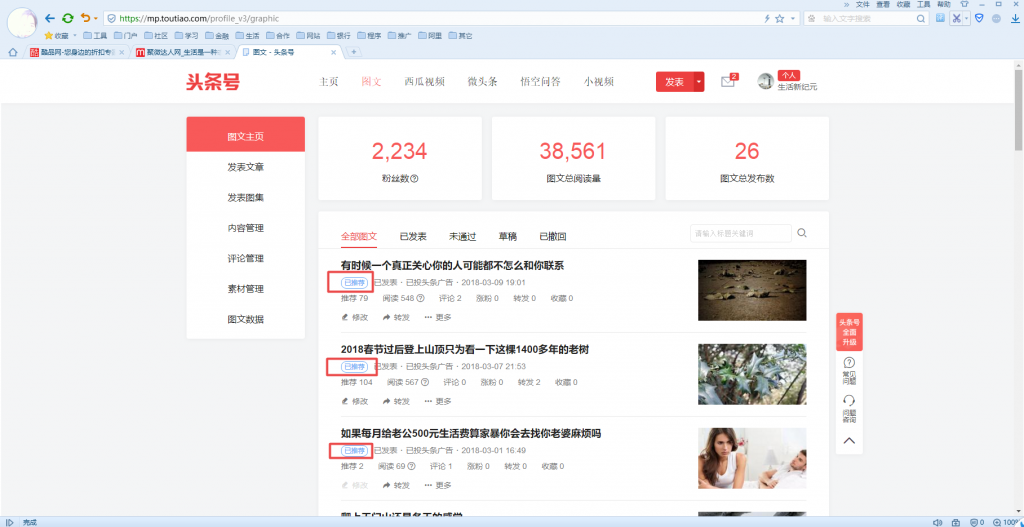This screenshot has height=527, width=1024.
Task: Click the title keyword search input field
Action: point(738,233)
